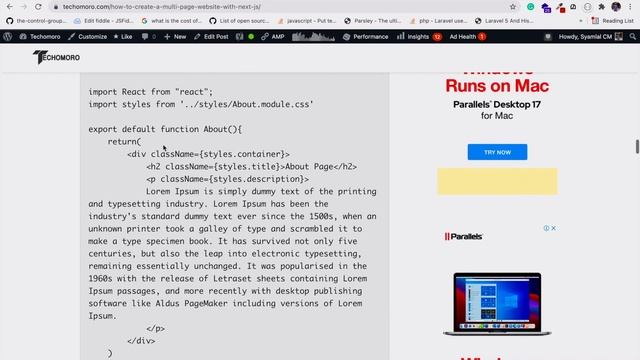Click the page vertical scrollbar thumb

point(637,147)
